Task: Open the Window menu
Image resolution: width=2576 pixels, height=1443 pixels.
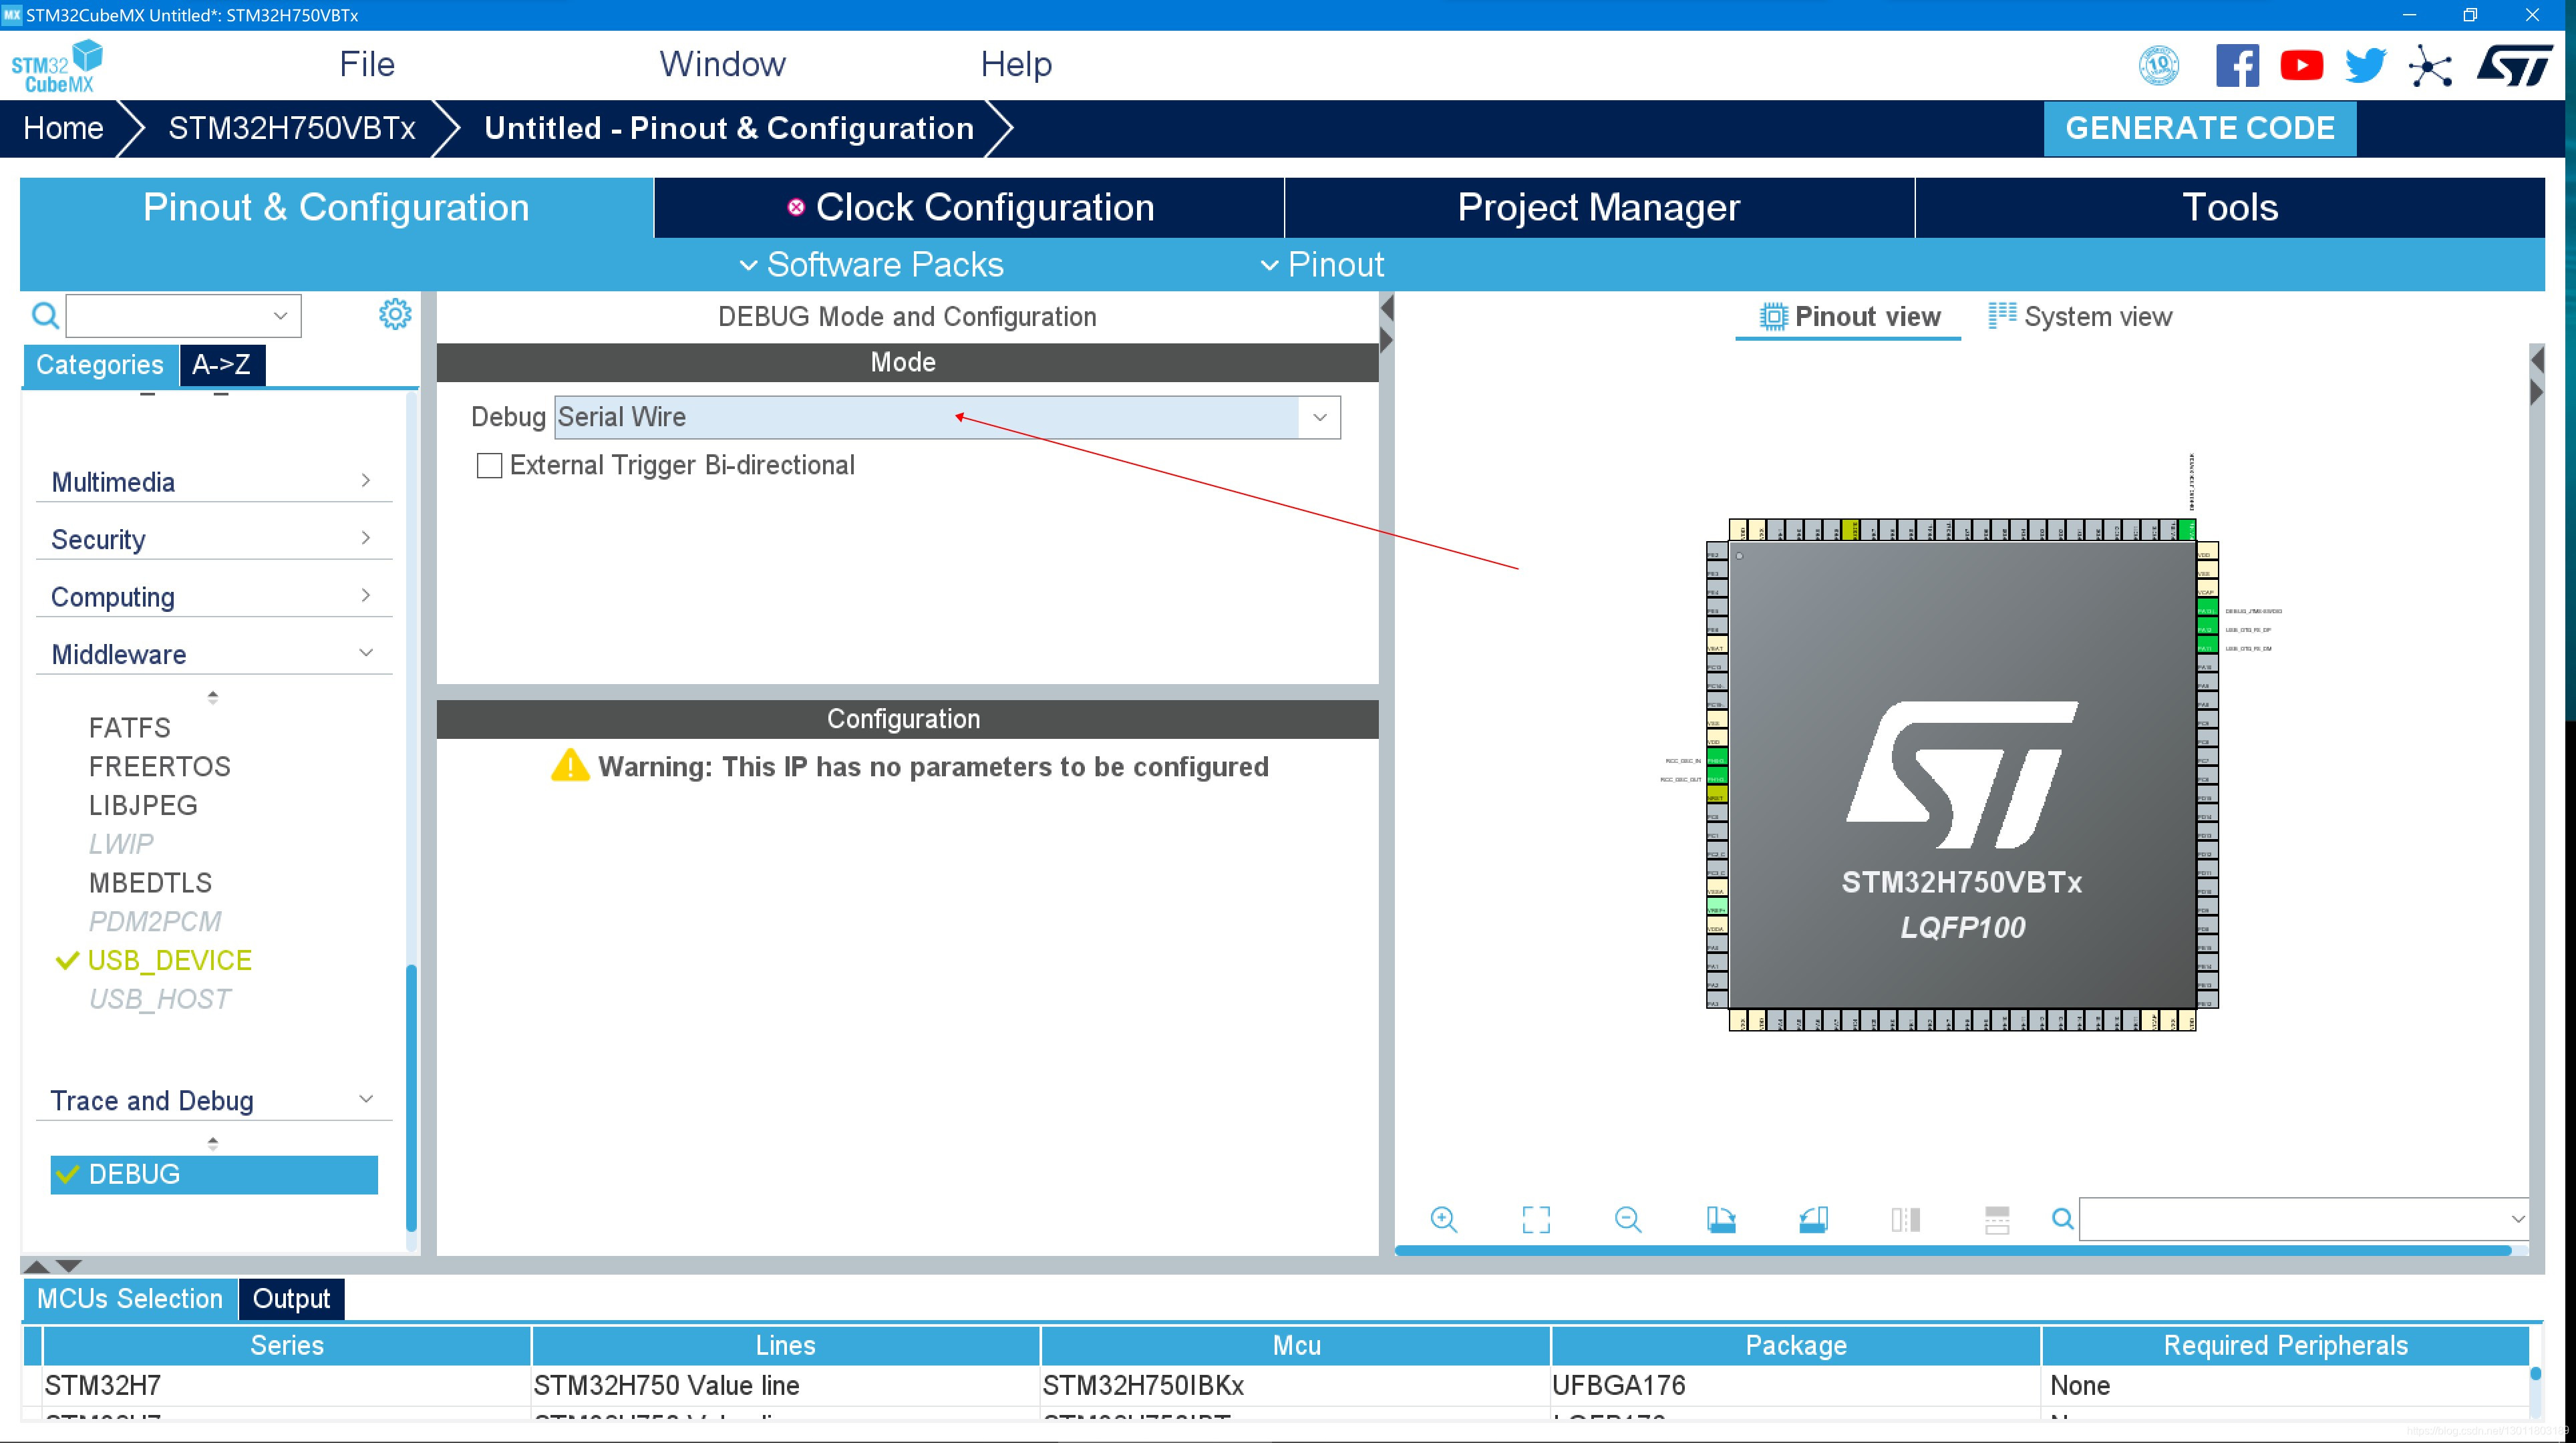Action: coord(722,64)
